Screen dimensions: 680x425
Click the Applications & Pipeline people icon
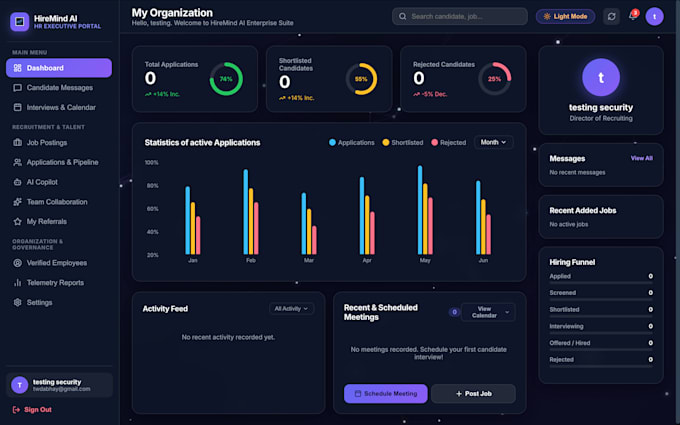[17, 162]
